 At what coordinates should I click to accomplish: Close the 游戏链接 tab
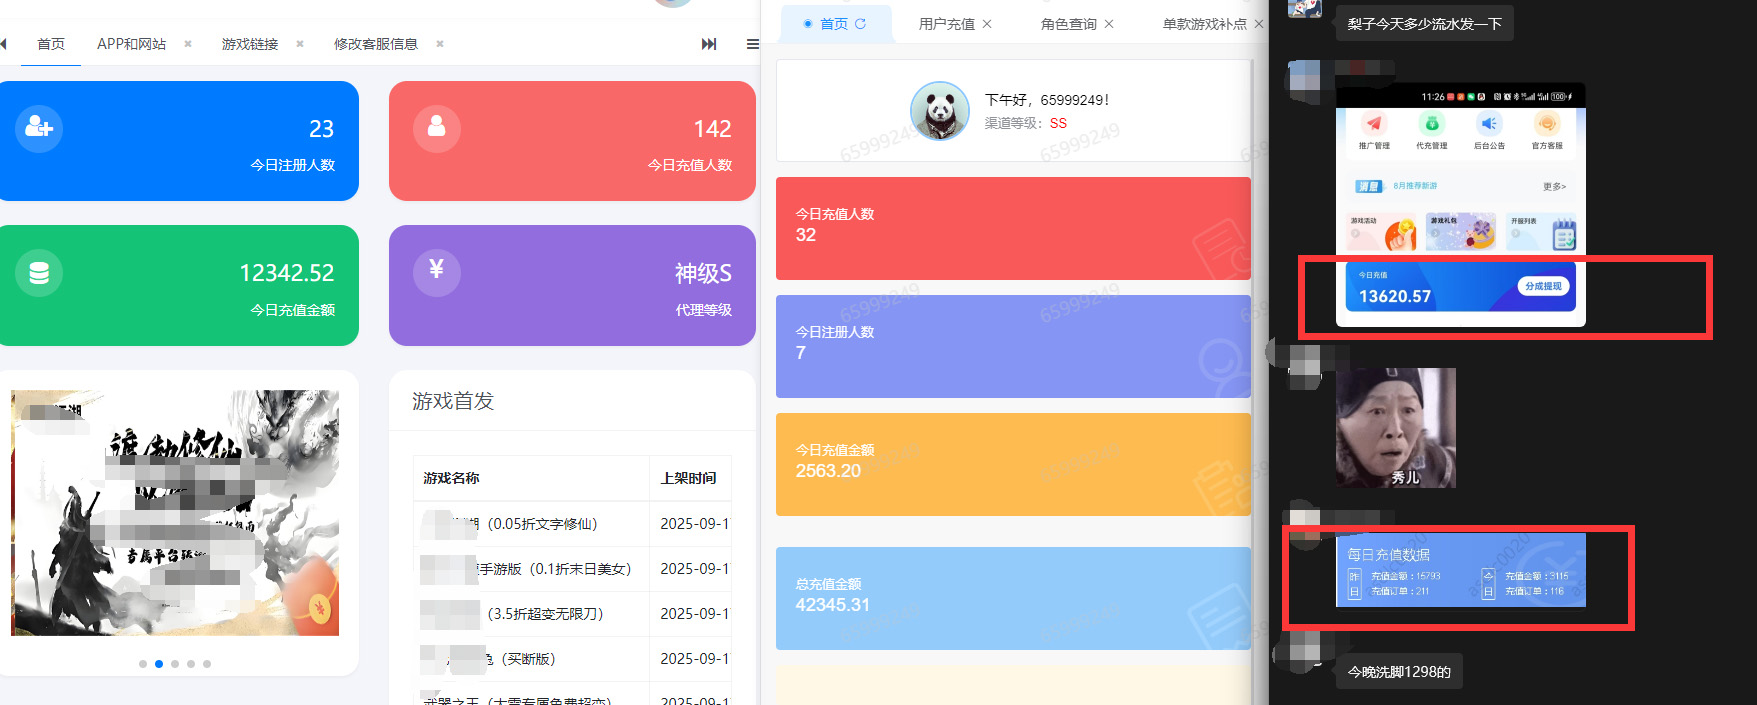(299, 44)
